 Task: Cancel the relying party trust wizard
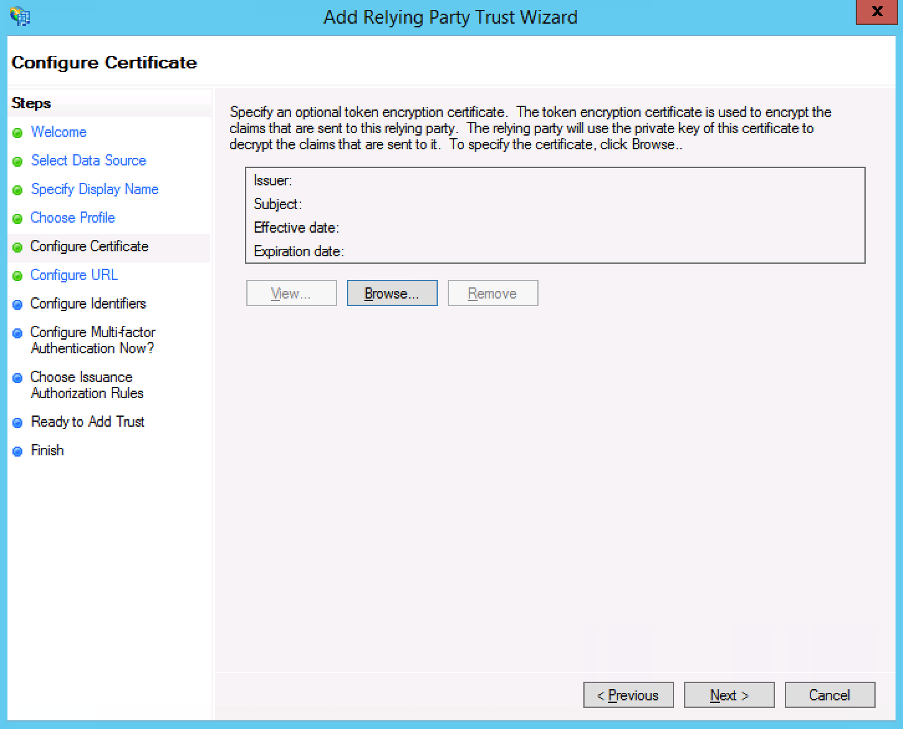(829, 695)
